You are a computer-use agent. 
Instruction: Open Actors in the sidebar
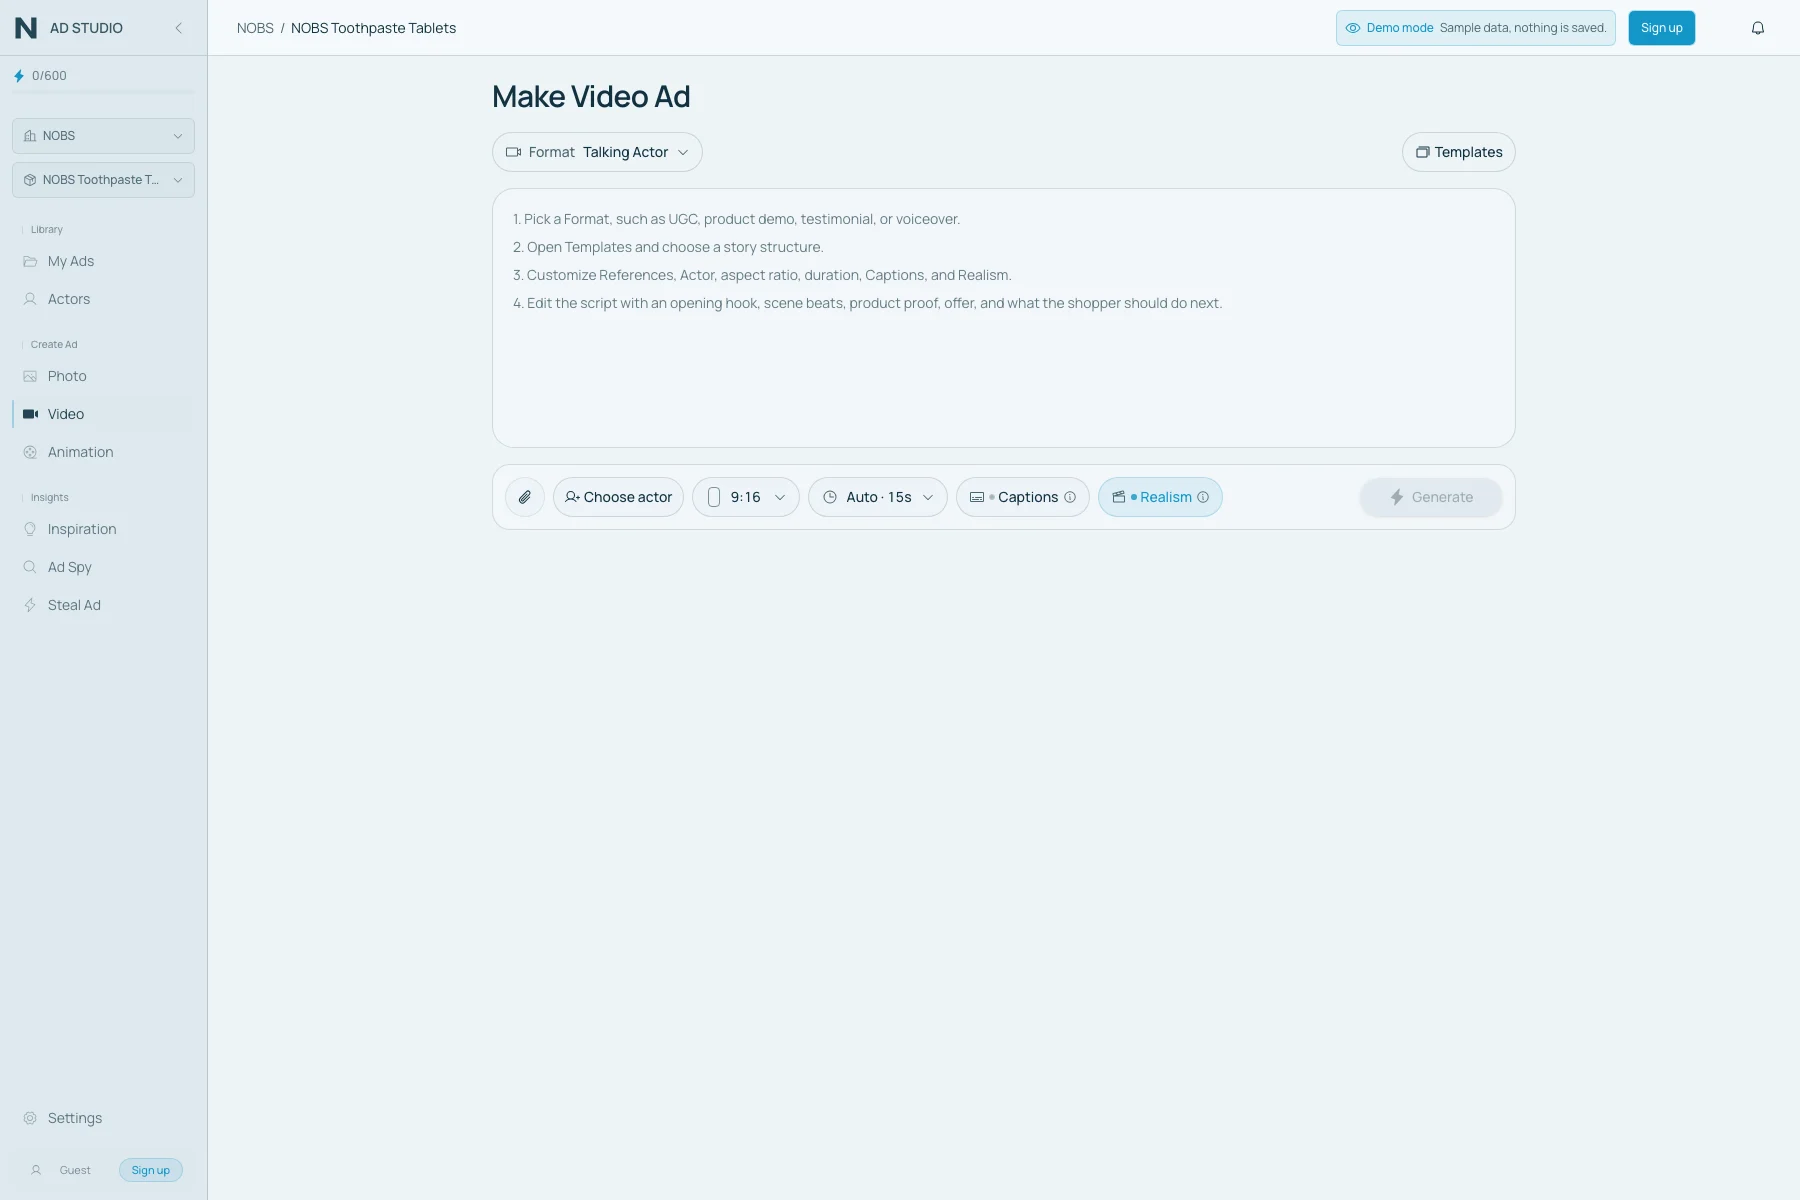pyautogui.click(x=103, y=299)
